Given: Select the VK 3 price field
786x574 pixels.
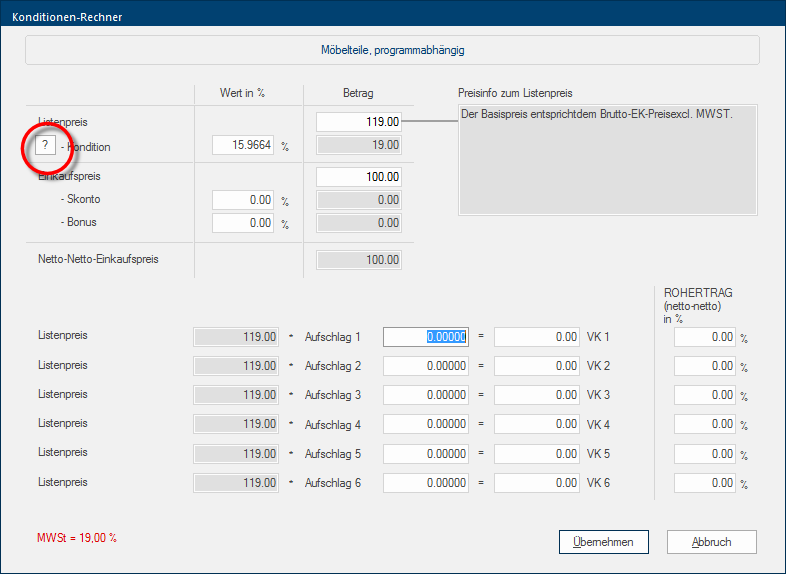Looking at the screenshot, I should click(537, 395).
